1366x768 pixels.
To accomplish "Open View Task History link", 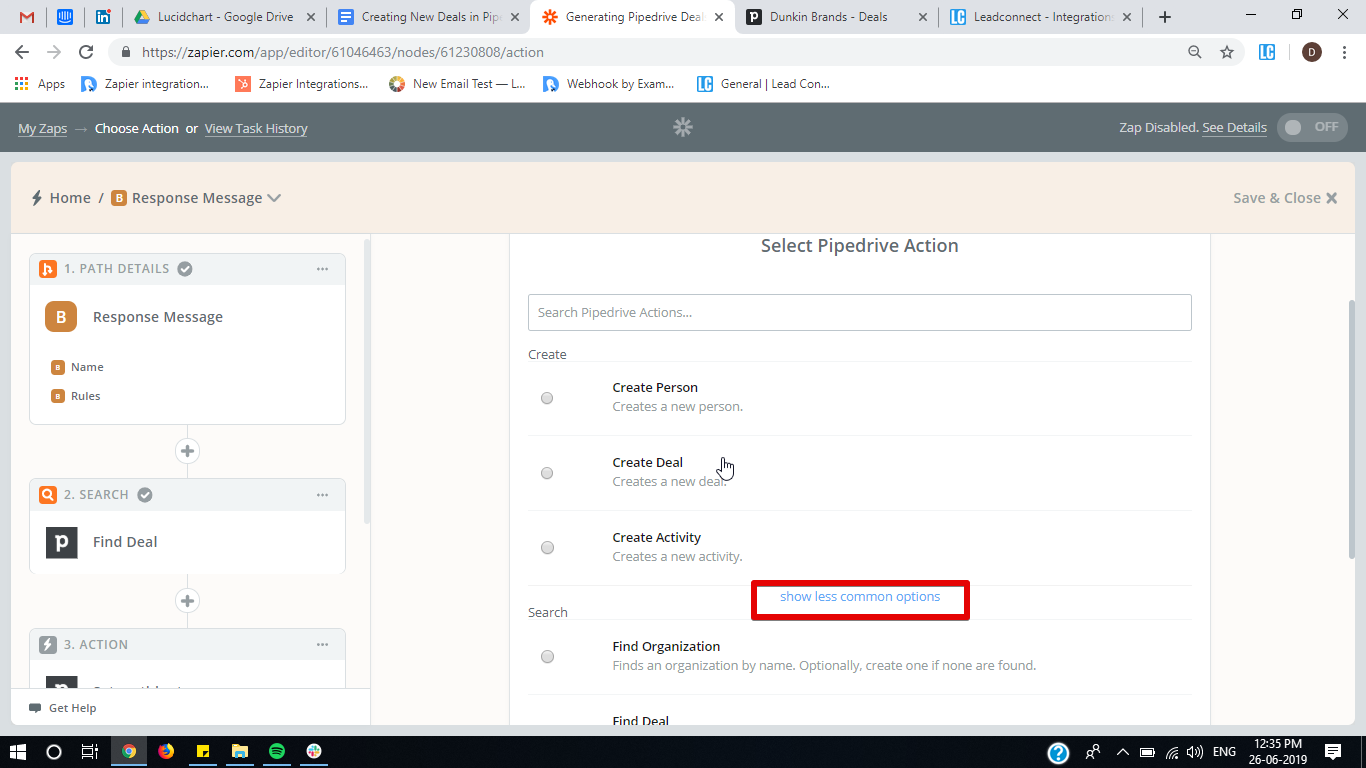I will pos(256,128).
